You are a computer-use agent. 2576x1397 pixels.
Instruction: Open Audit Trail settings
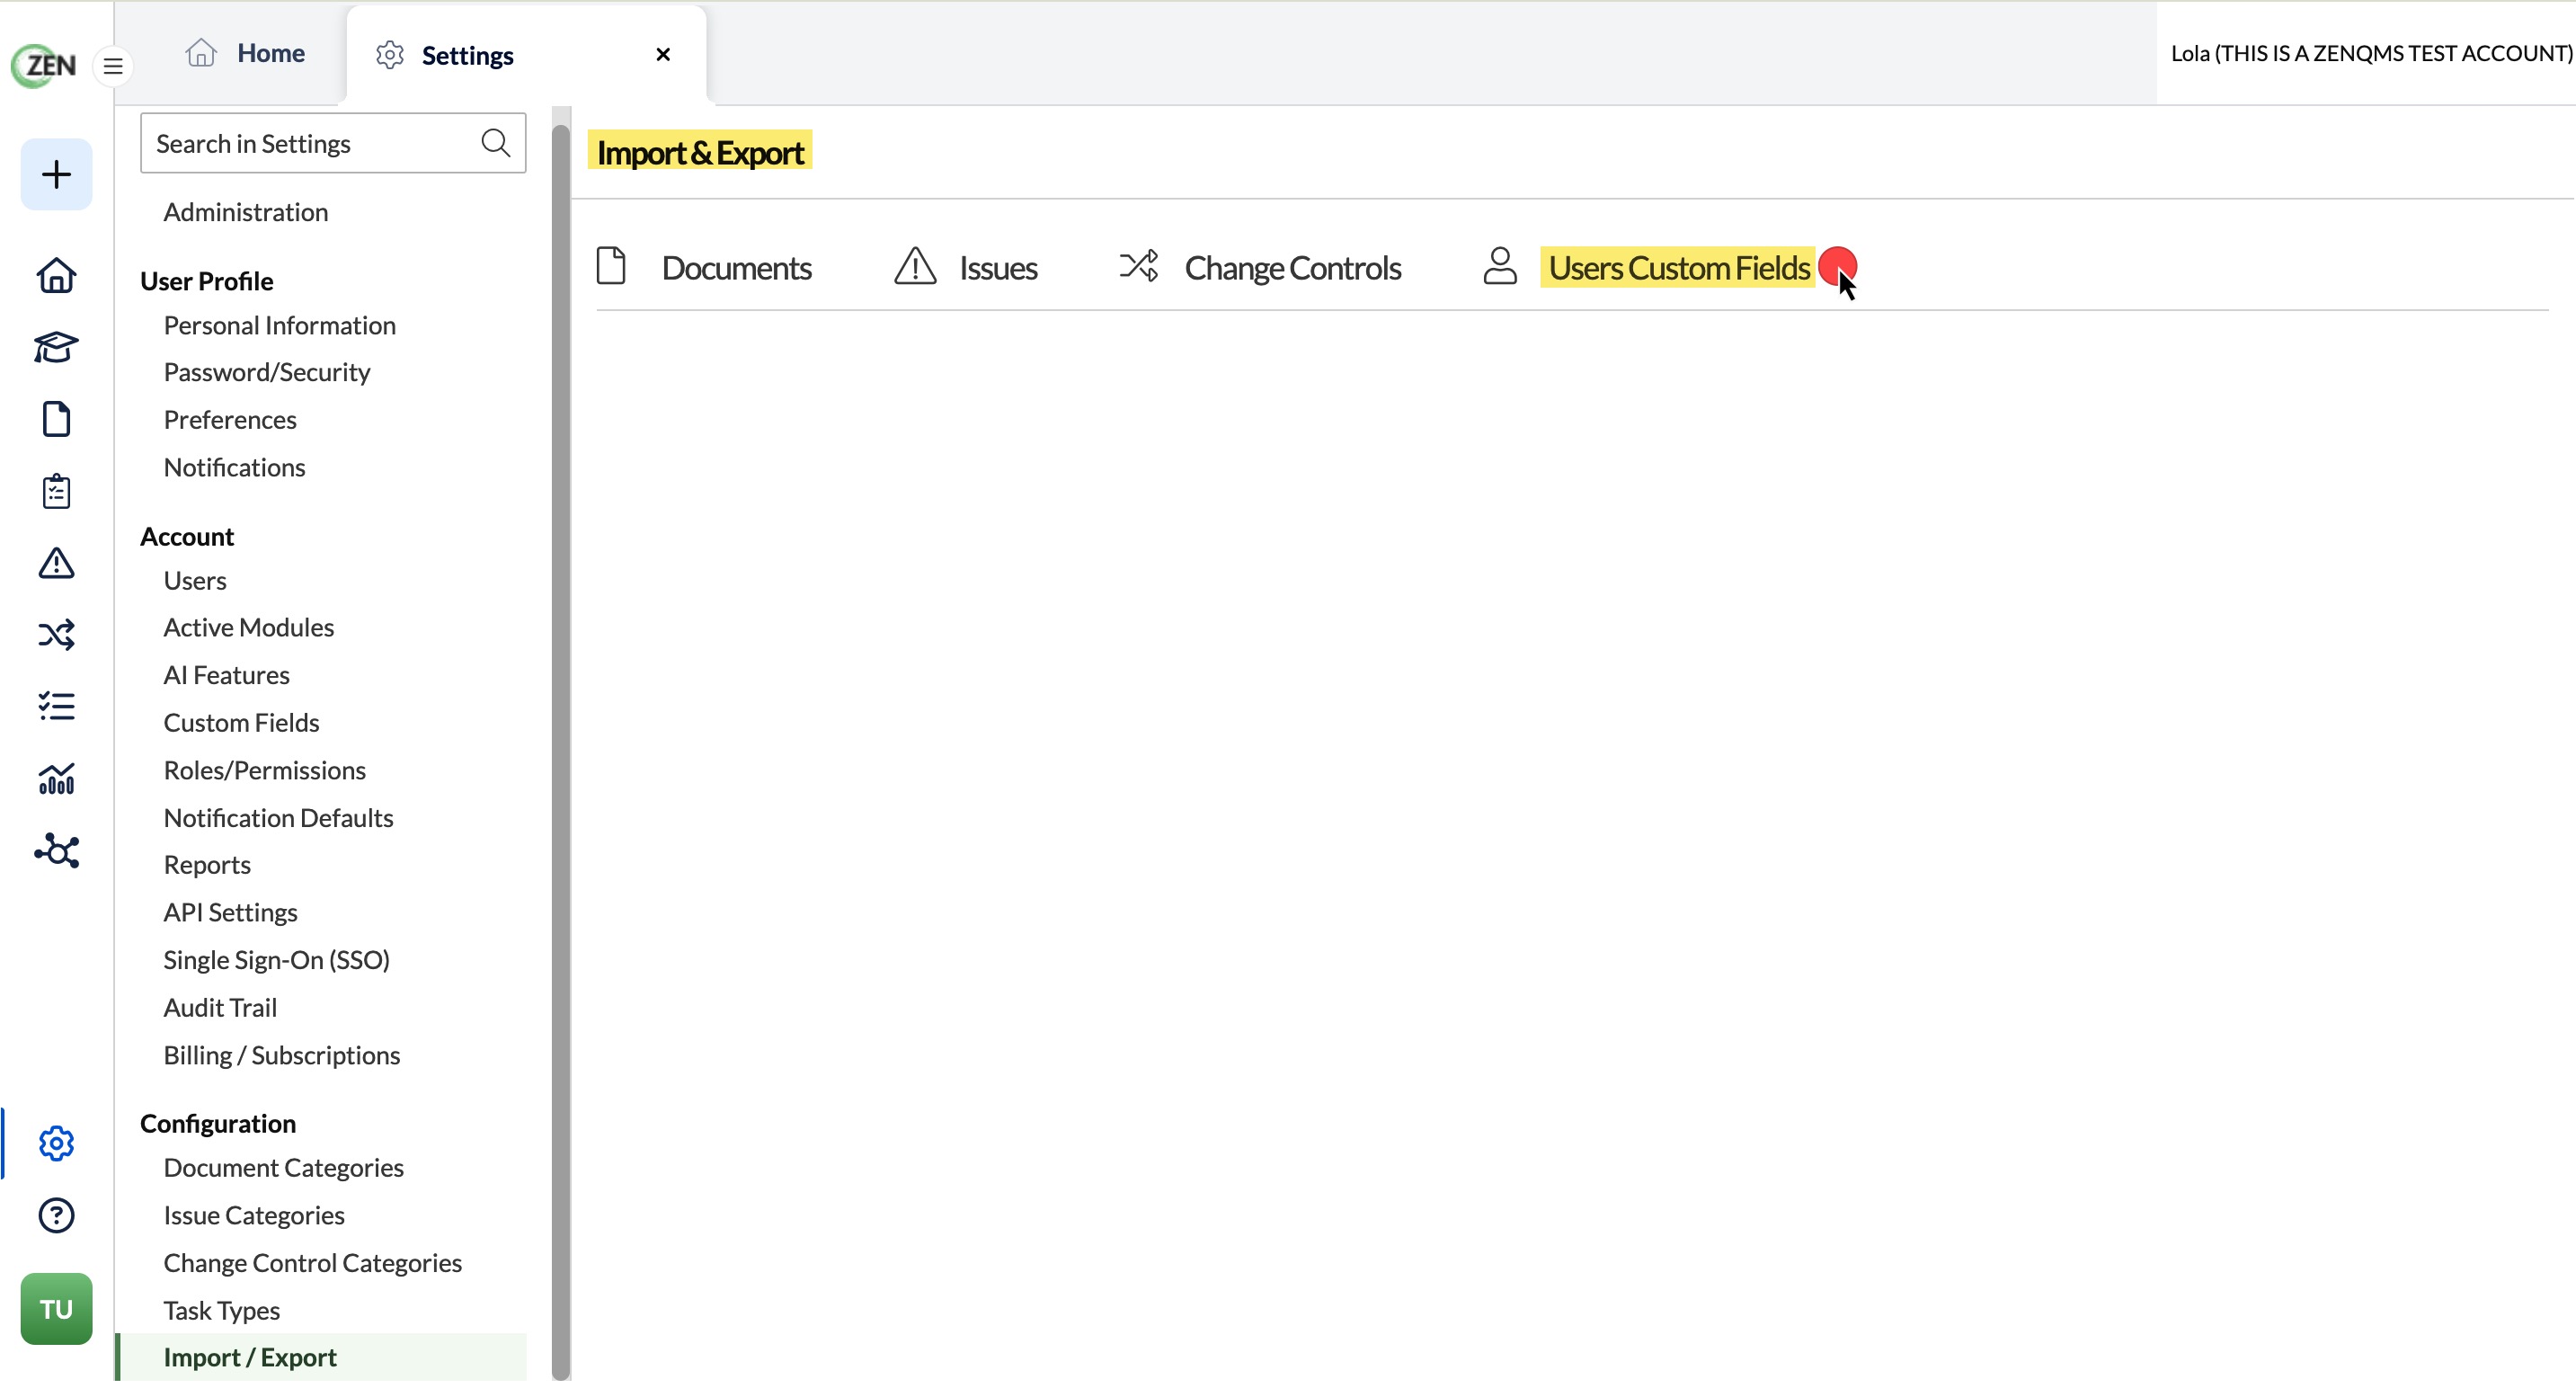pyautogui.click(x=221, y=1008)
